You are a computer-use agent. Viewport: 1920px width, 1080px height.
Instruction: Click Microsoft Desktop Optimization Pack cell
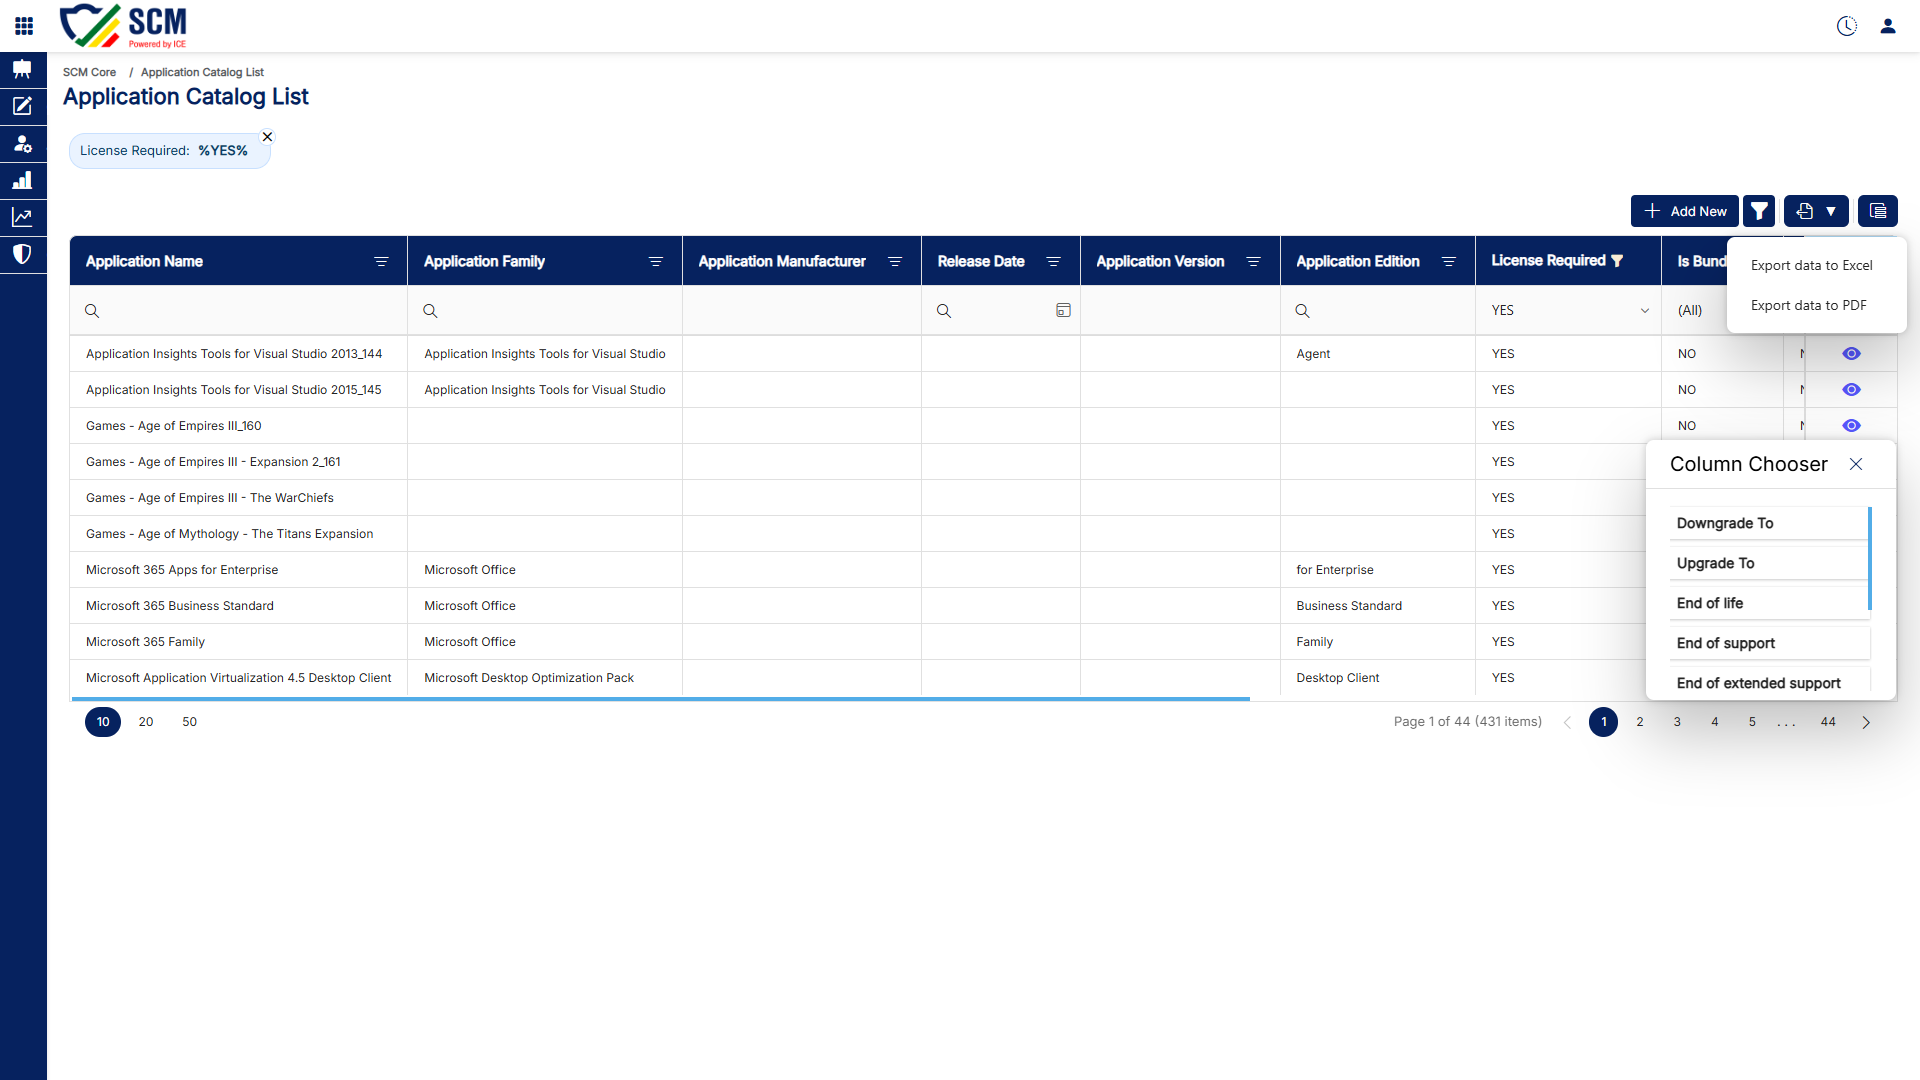(x=545, y=678)
